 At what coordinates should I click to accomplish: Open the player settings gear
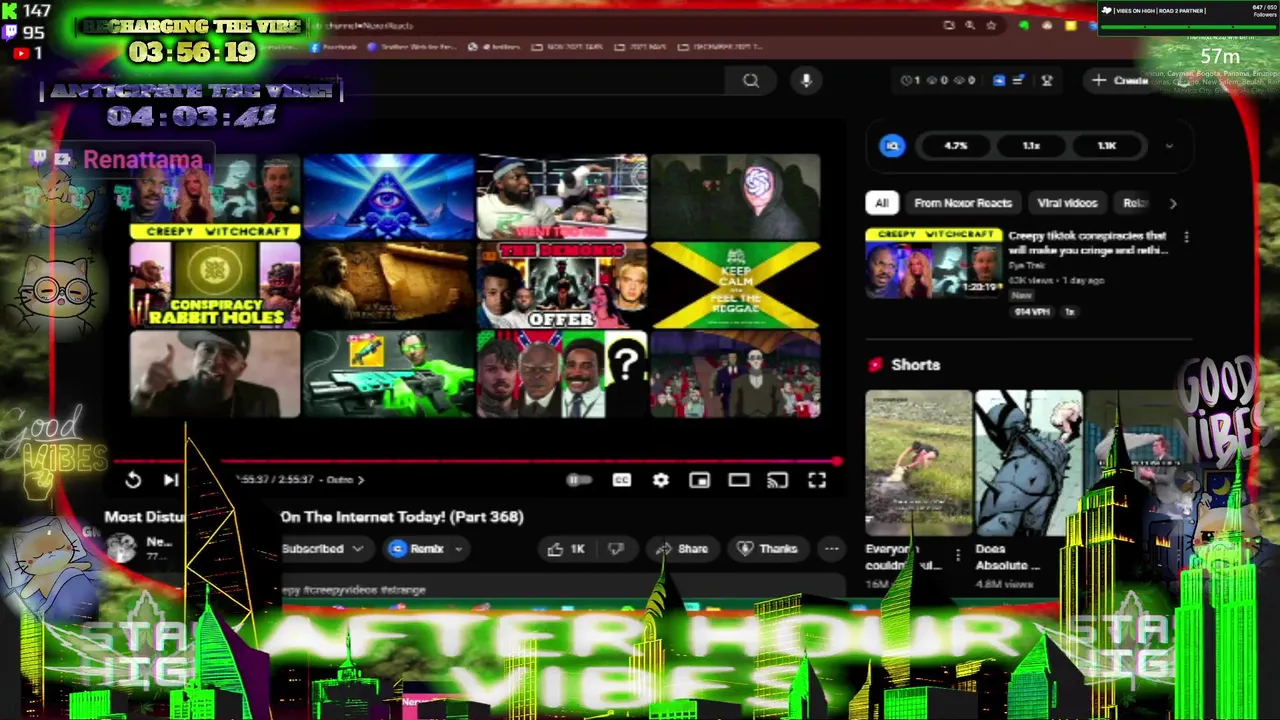tap(661, 481)
